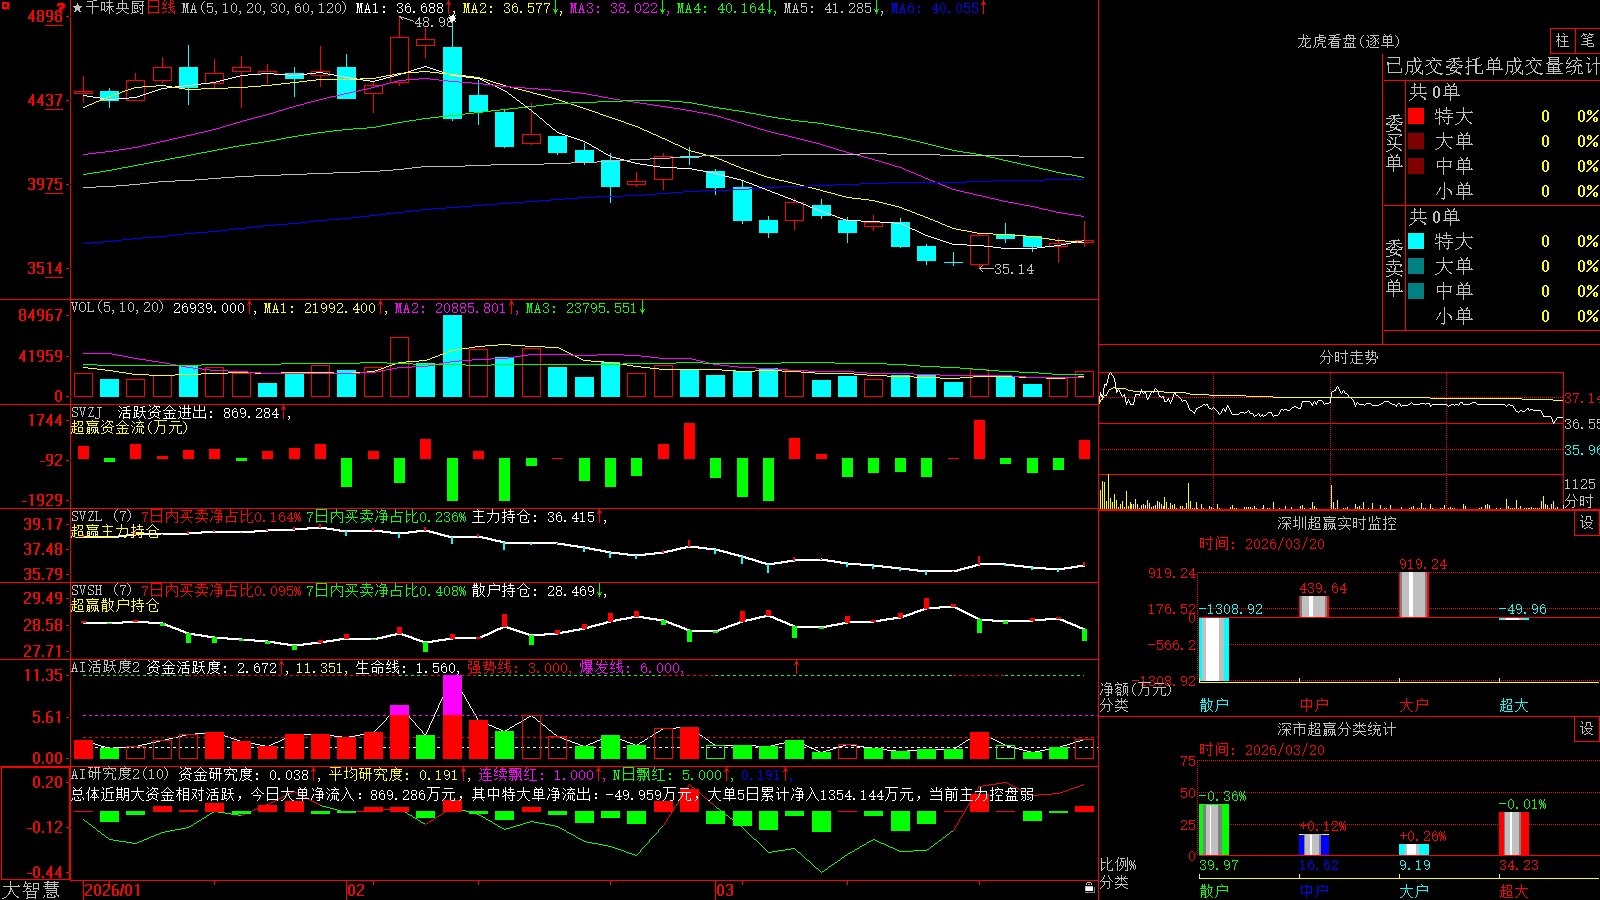Open 设 settings for 深市超赢分类统计
Viewport: 1600px width, 900px height.
1587,729
